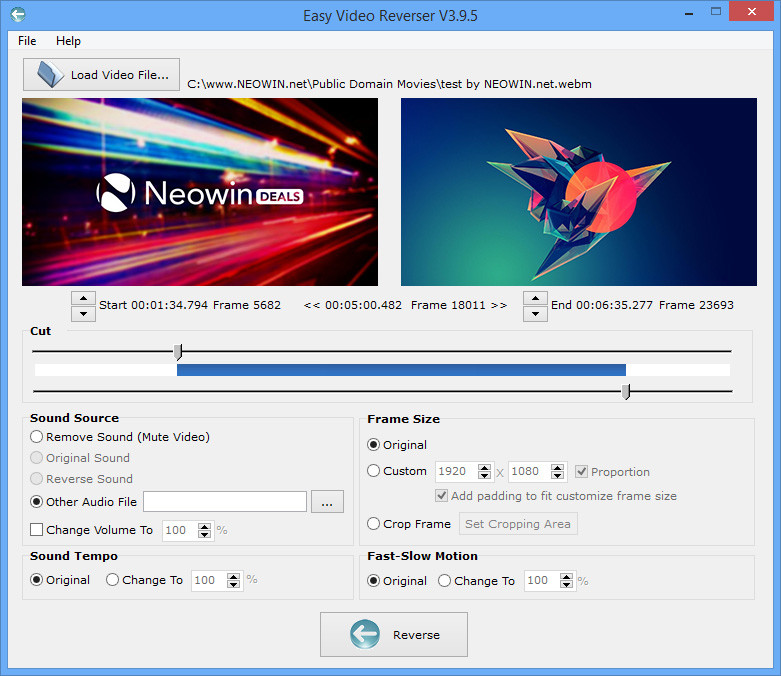Click the blue cut range bar
The image size is (781, 676).
[x=401, y=370]
